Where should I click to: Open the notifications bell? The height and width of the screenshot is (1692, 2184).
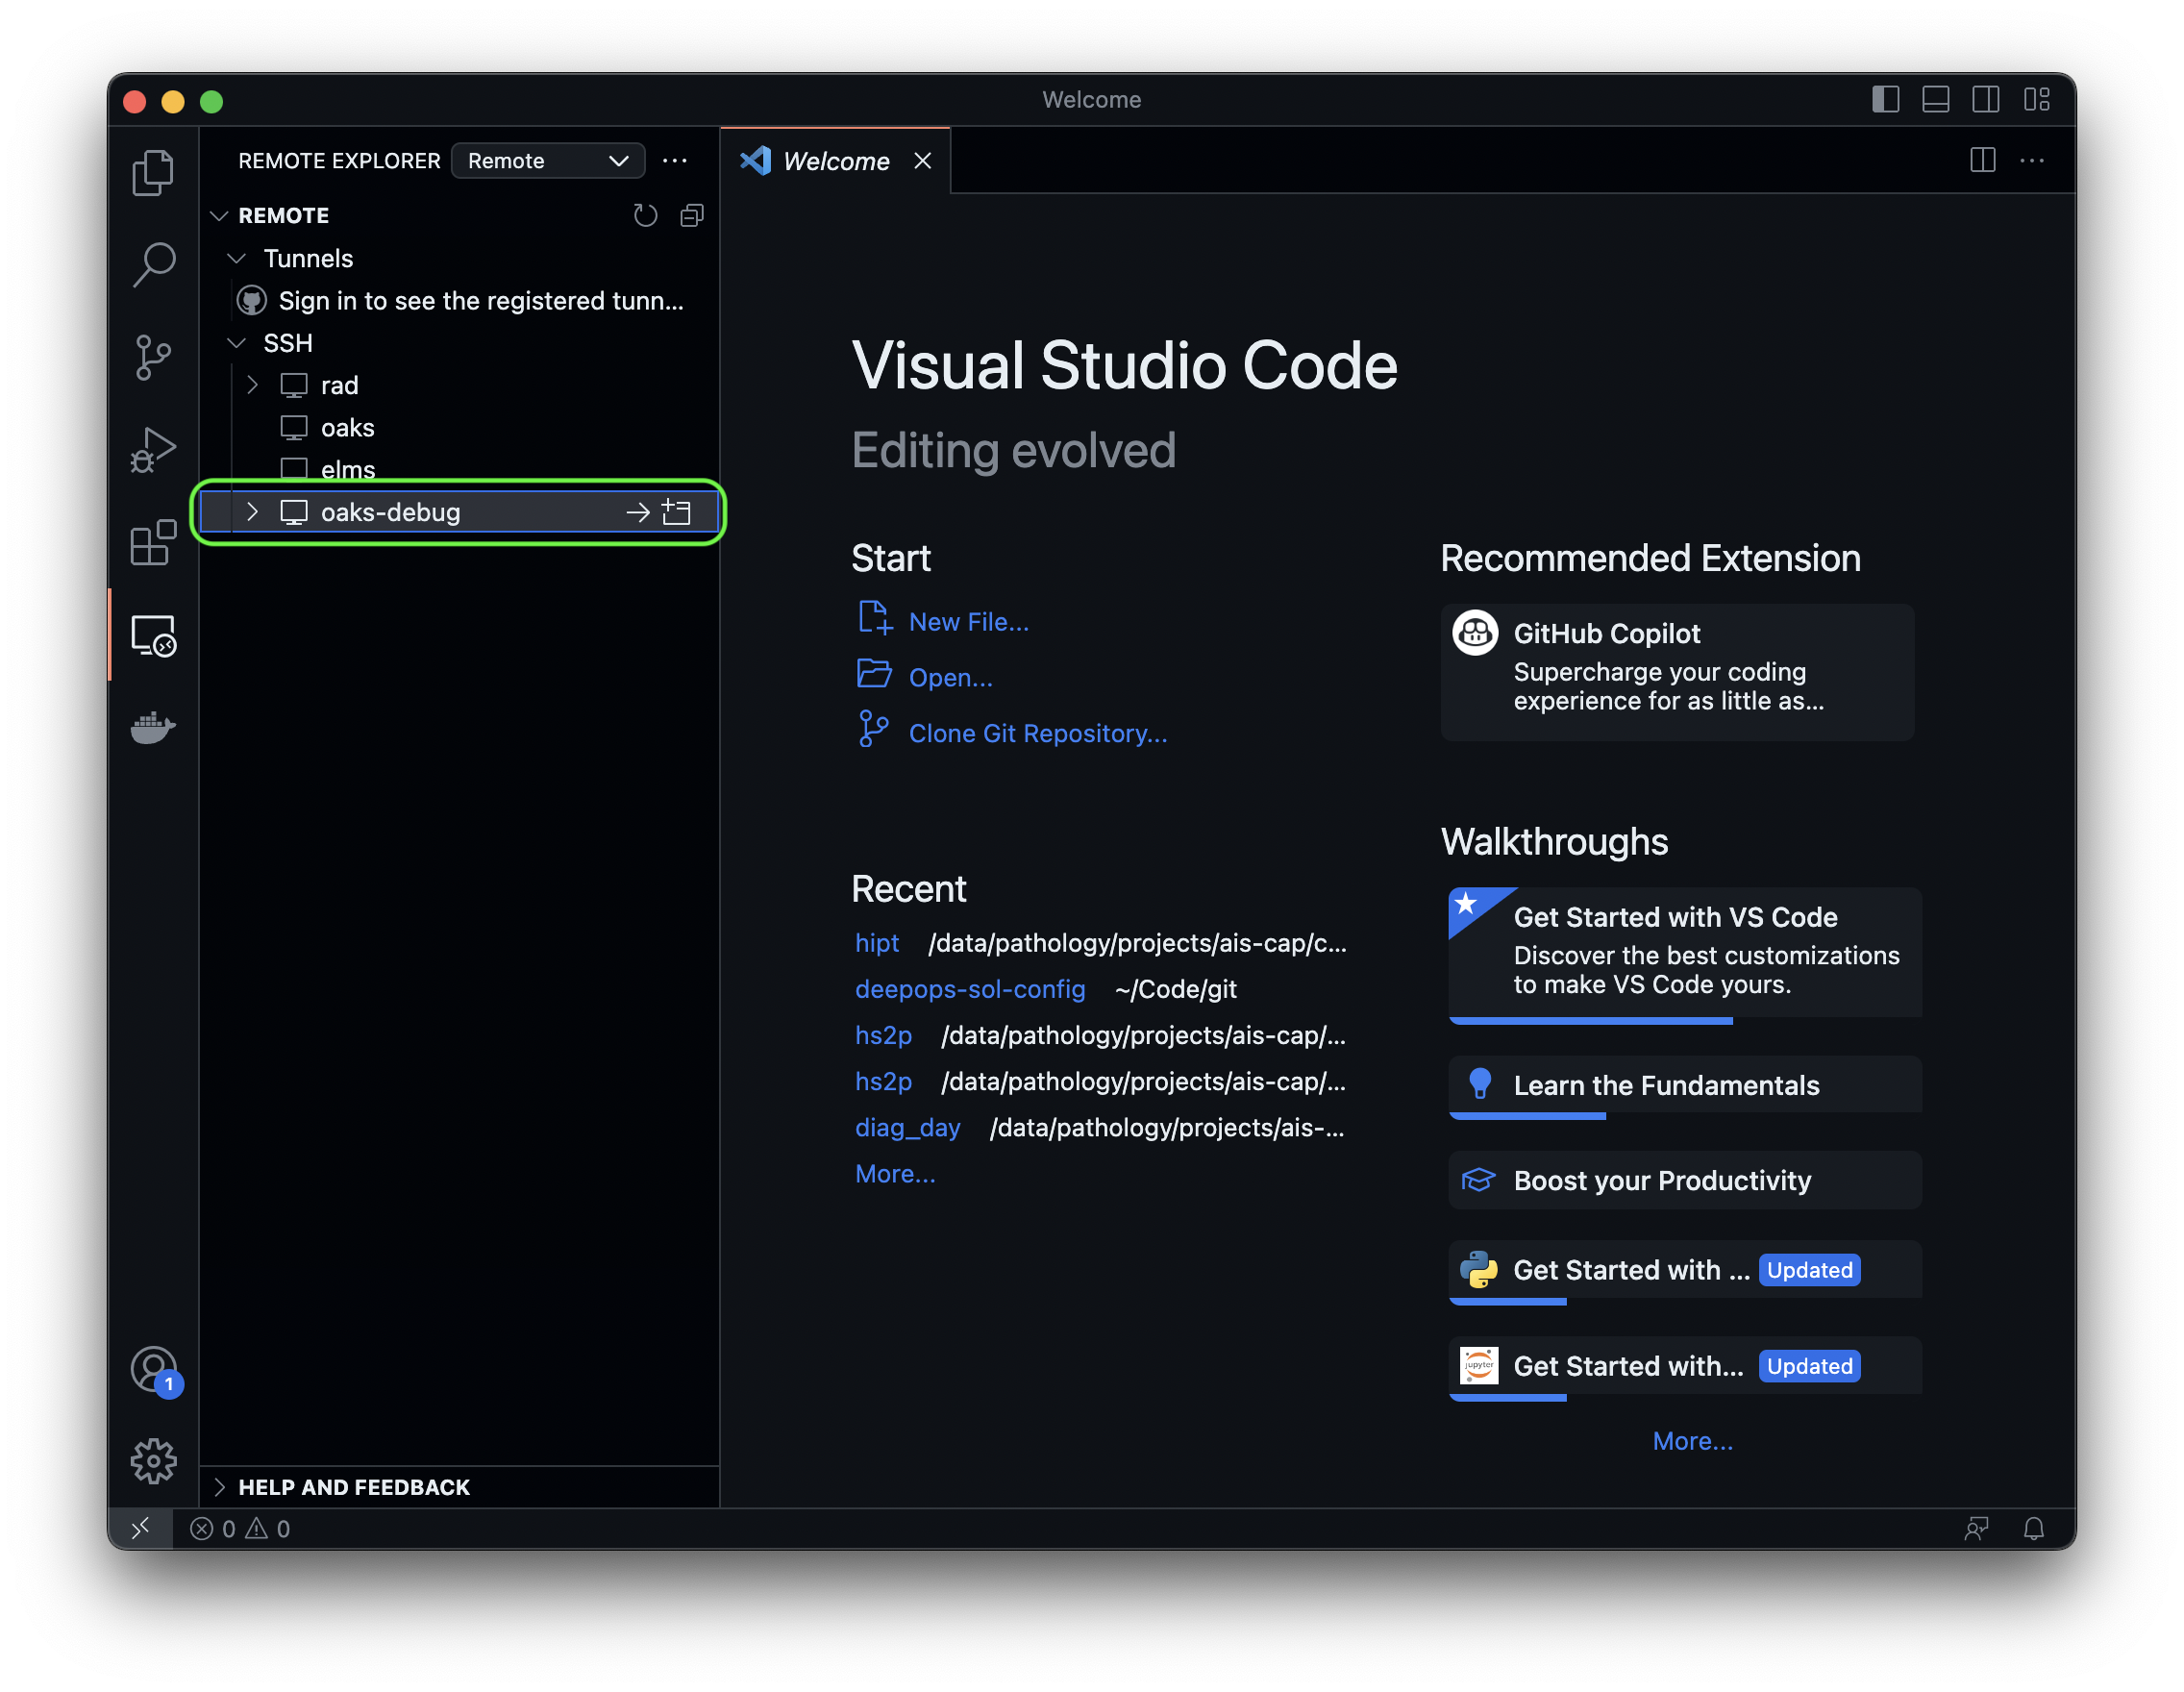click(x=2034, y=1528)
